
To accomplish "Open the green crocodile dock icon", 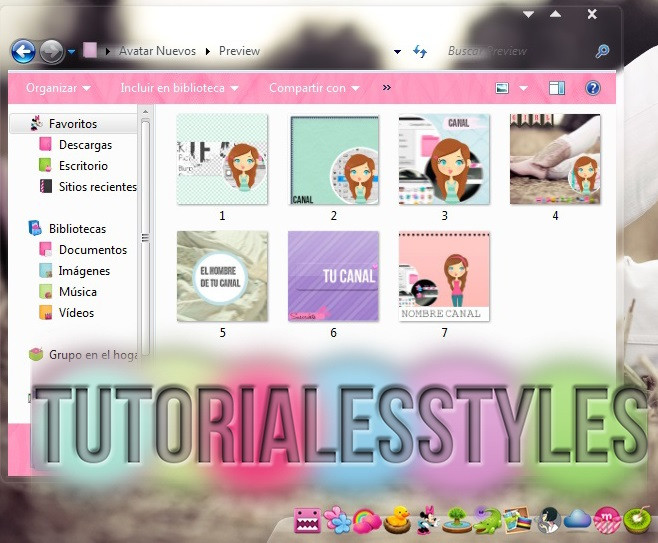I will (488, 520).
